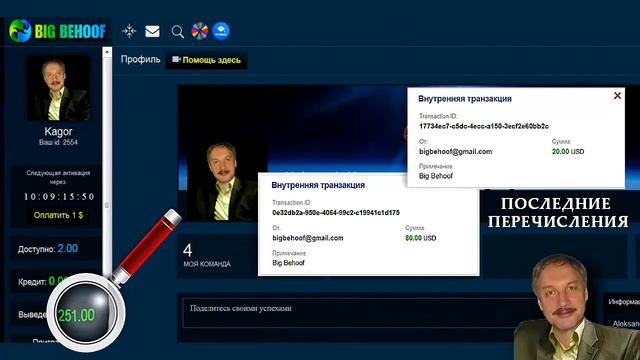Click the sidebar scrollbar up arrow
Screen dimensions: 640x360
(x=107, y=52)
